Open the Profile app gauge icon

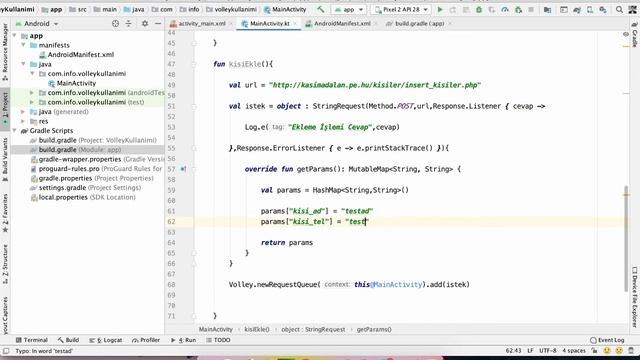pyautogui.click(x=505, y=9)
